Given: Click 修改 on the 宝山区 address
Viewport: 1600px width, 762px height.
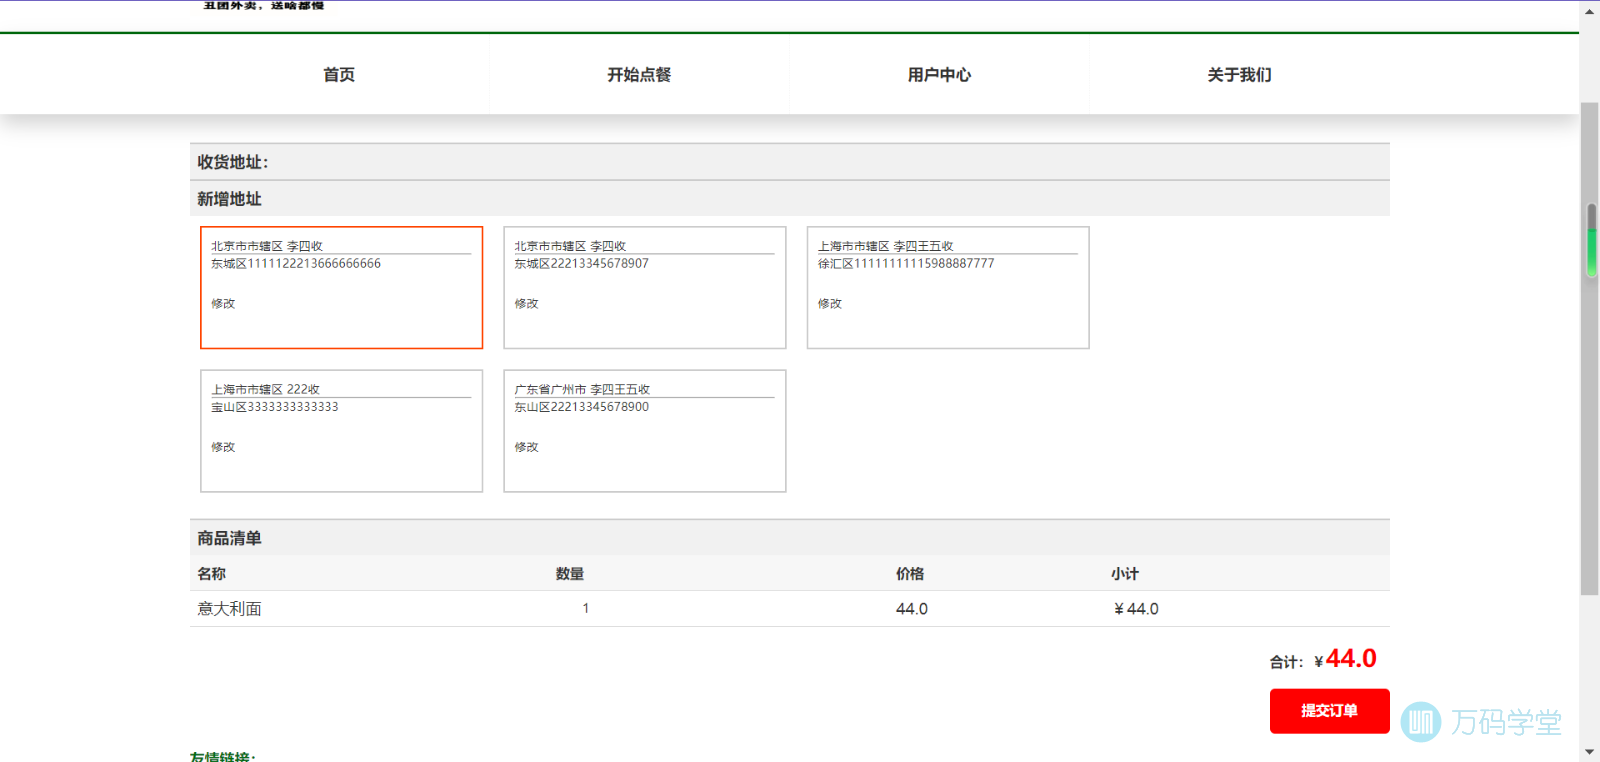Looking at the screenshot, I should click(x=223, y=447).
